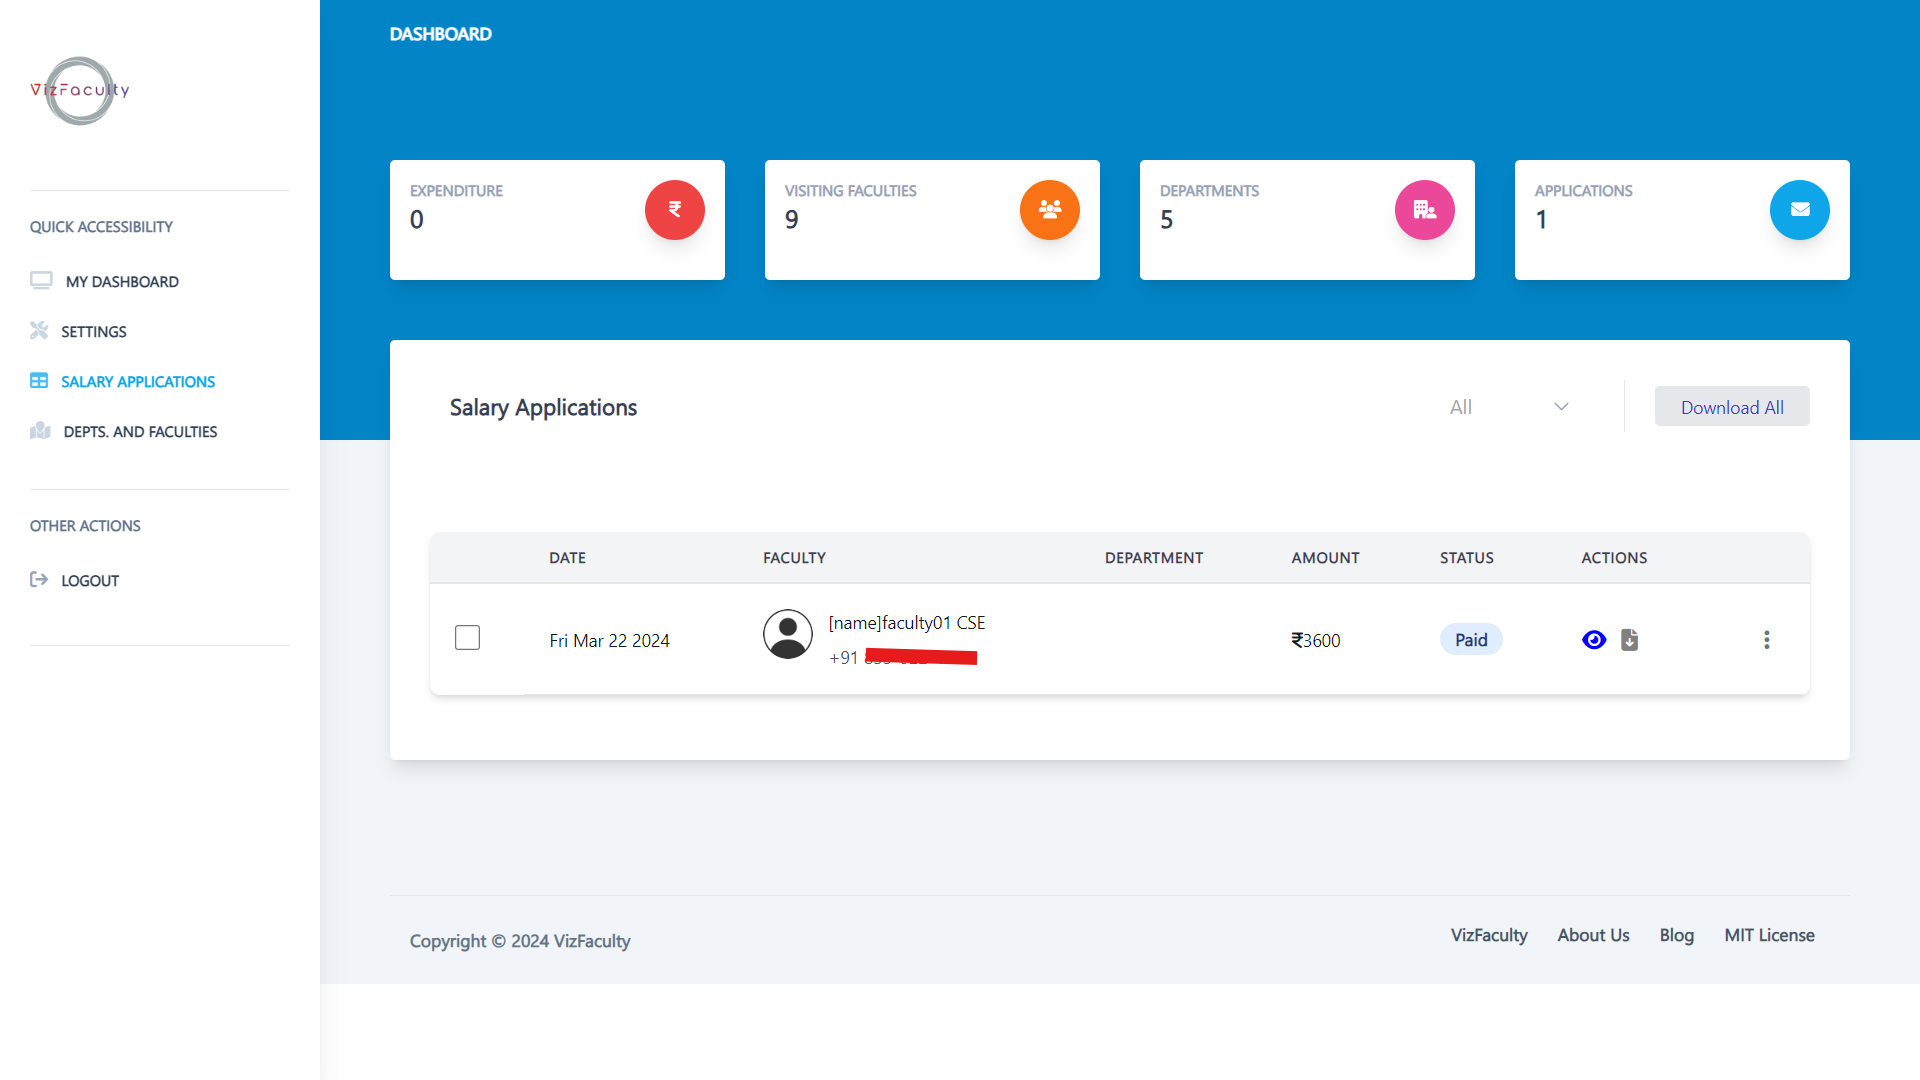Open the MIT License footer link
Image resolution: width=1920 pixels, height=1080 pixels.
1769,935
